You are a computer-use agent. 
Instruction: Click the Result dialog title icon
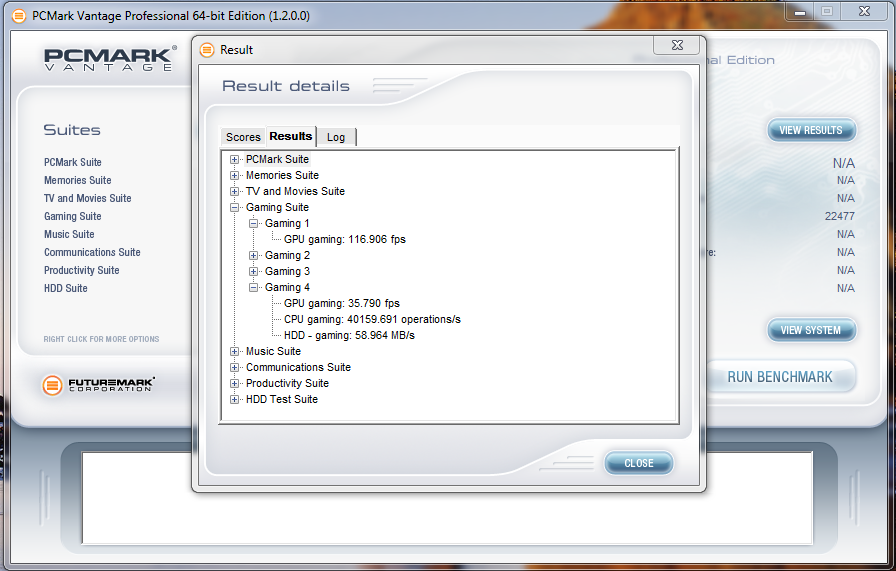(x=207, y=50)
